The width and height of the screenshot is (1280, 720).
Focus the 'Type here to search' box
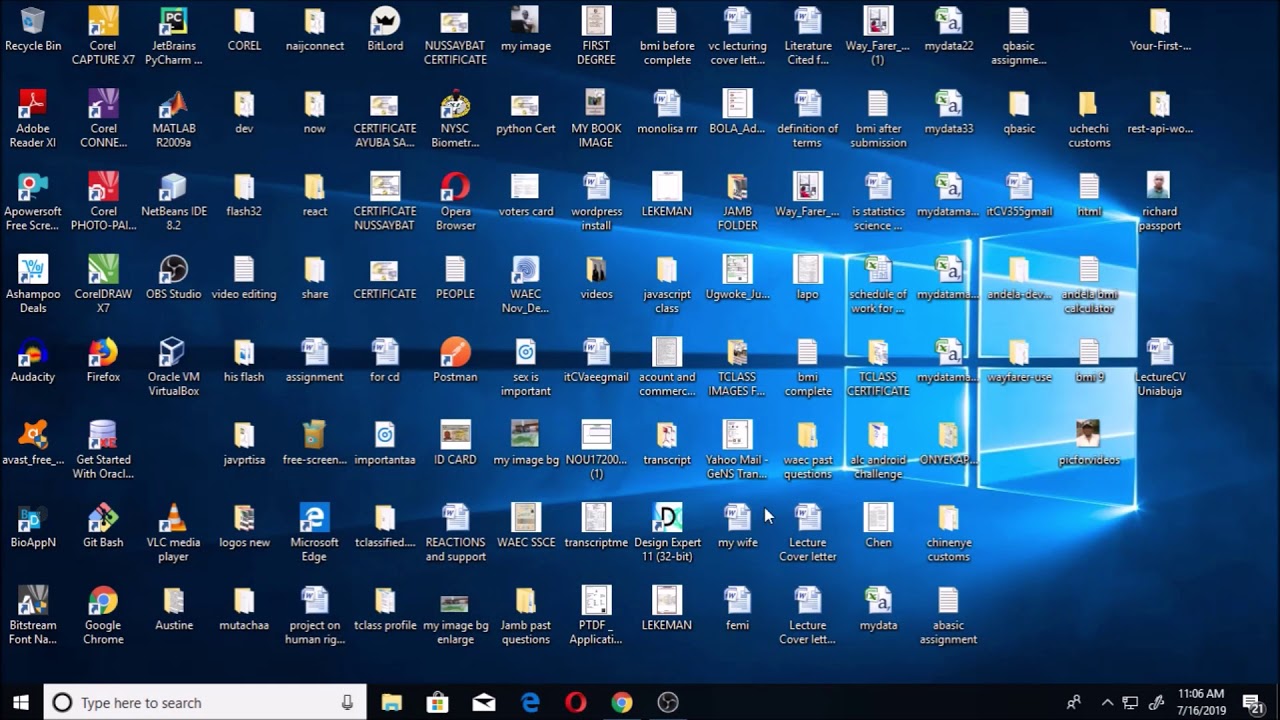click(x=206, y=703)
